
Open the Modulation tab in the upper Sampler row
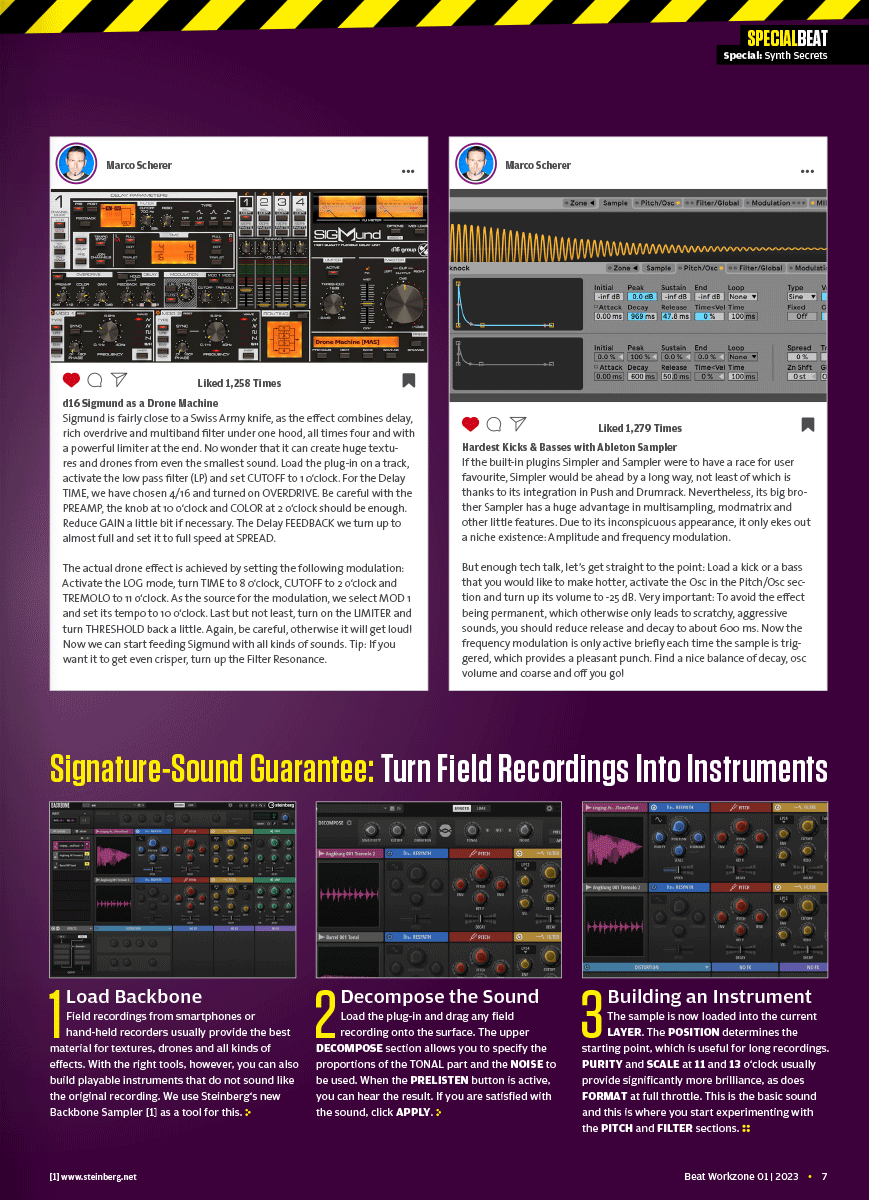click(776, 203)
